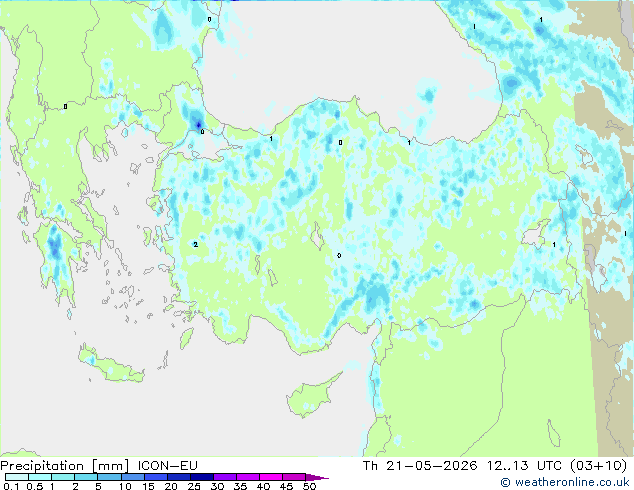Select the '45' legend label
634x490 pixels.
pos(286,486)
